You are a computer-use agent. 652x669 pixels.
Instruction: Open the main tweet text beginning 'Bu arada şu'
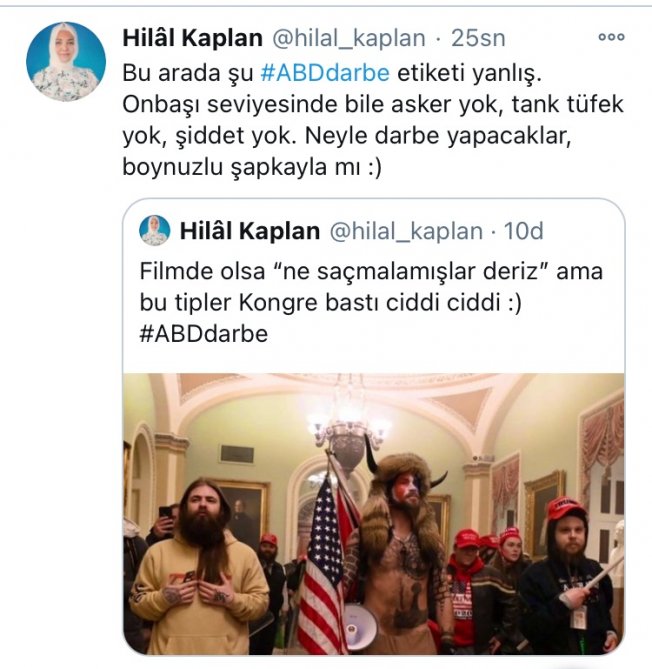(373, 120)
